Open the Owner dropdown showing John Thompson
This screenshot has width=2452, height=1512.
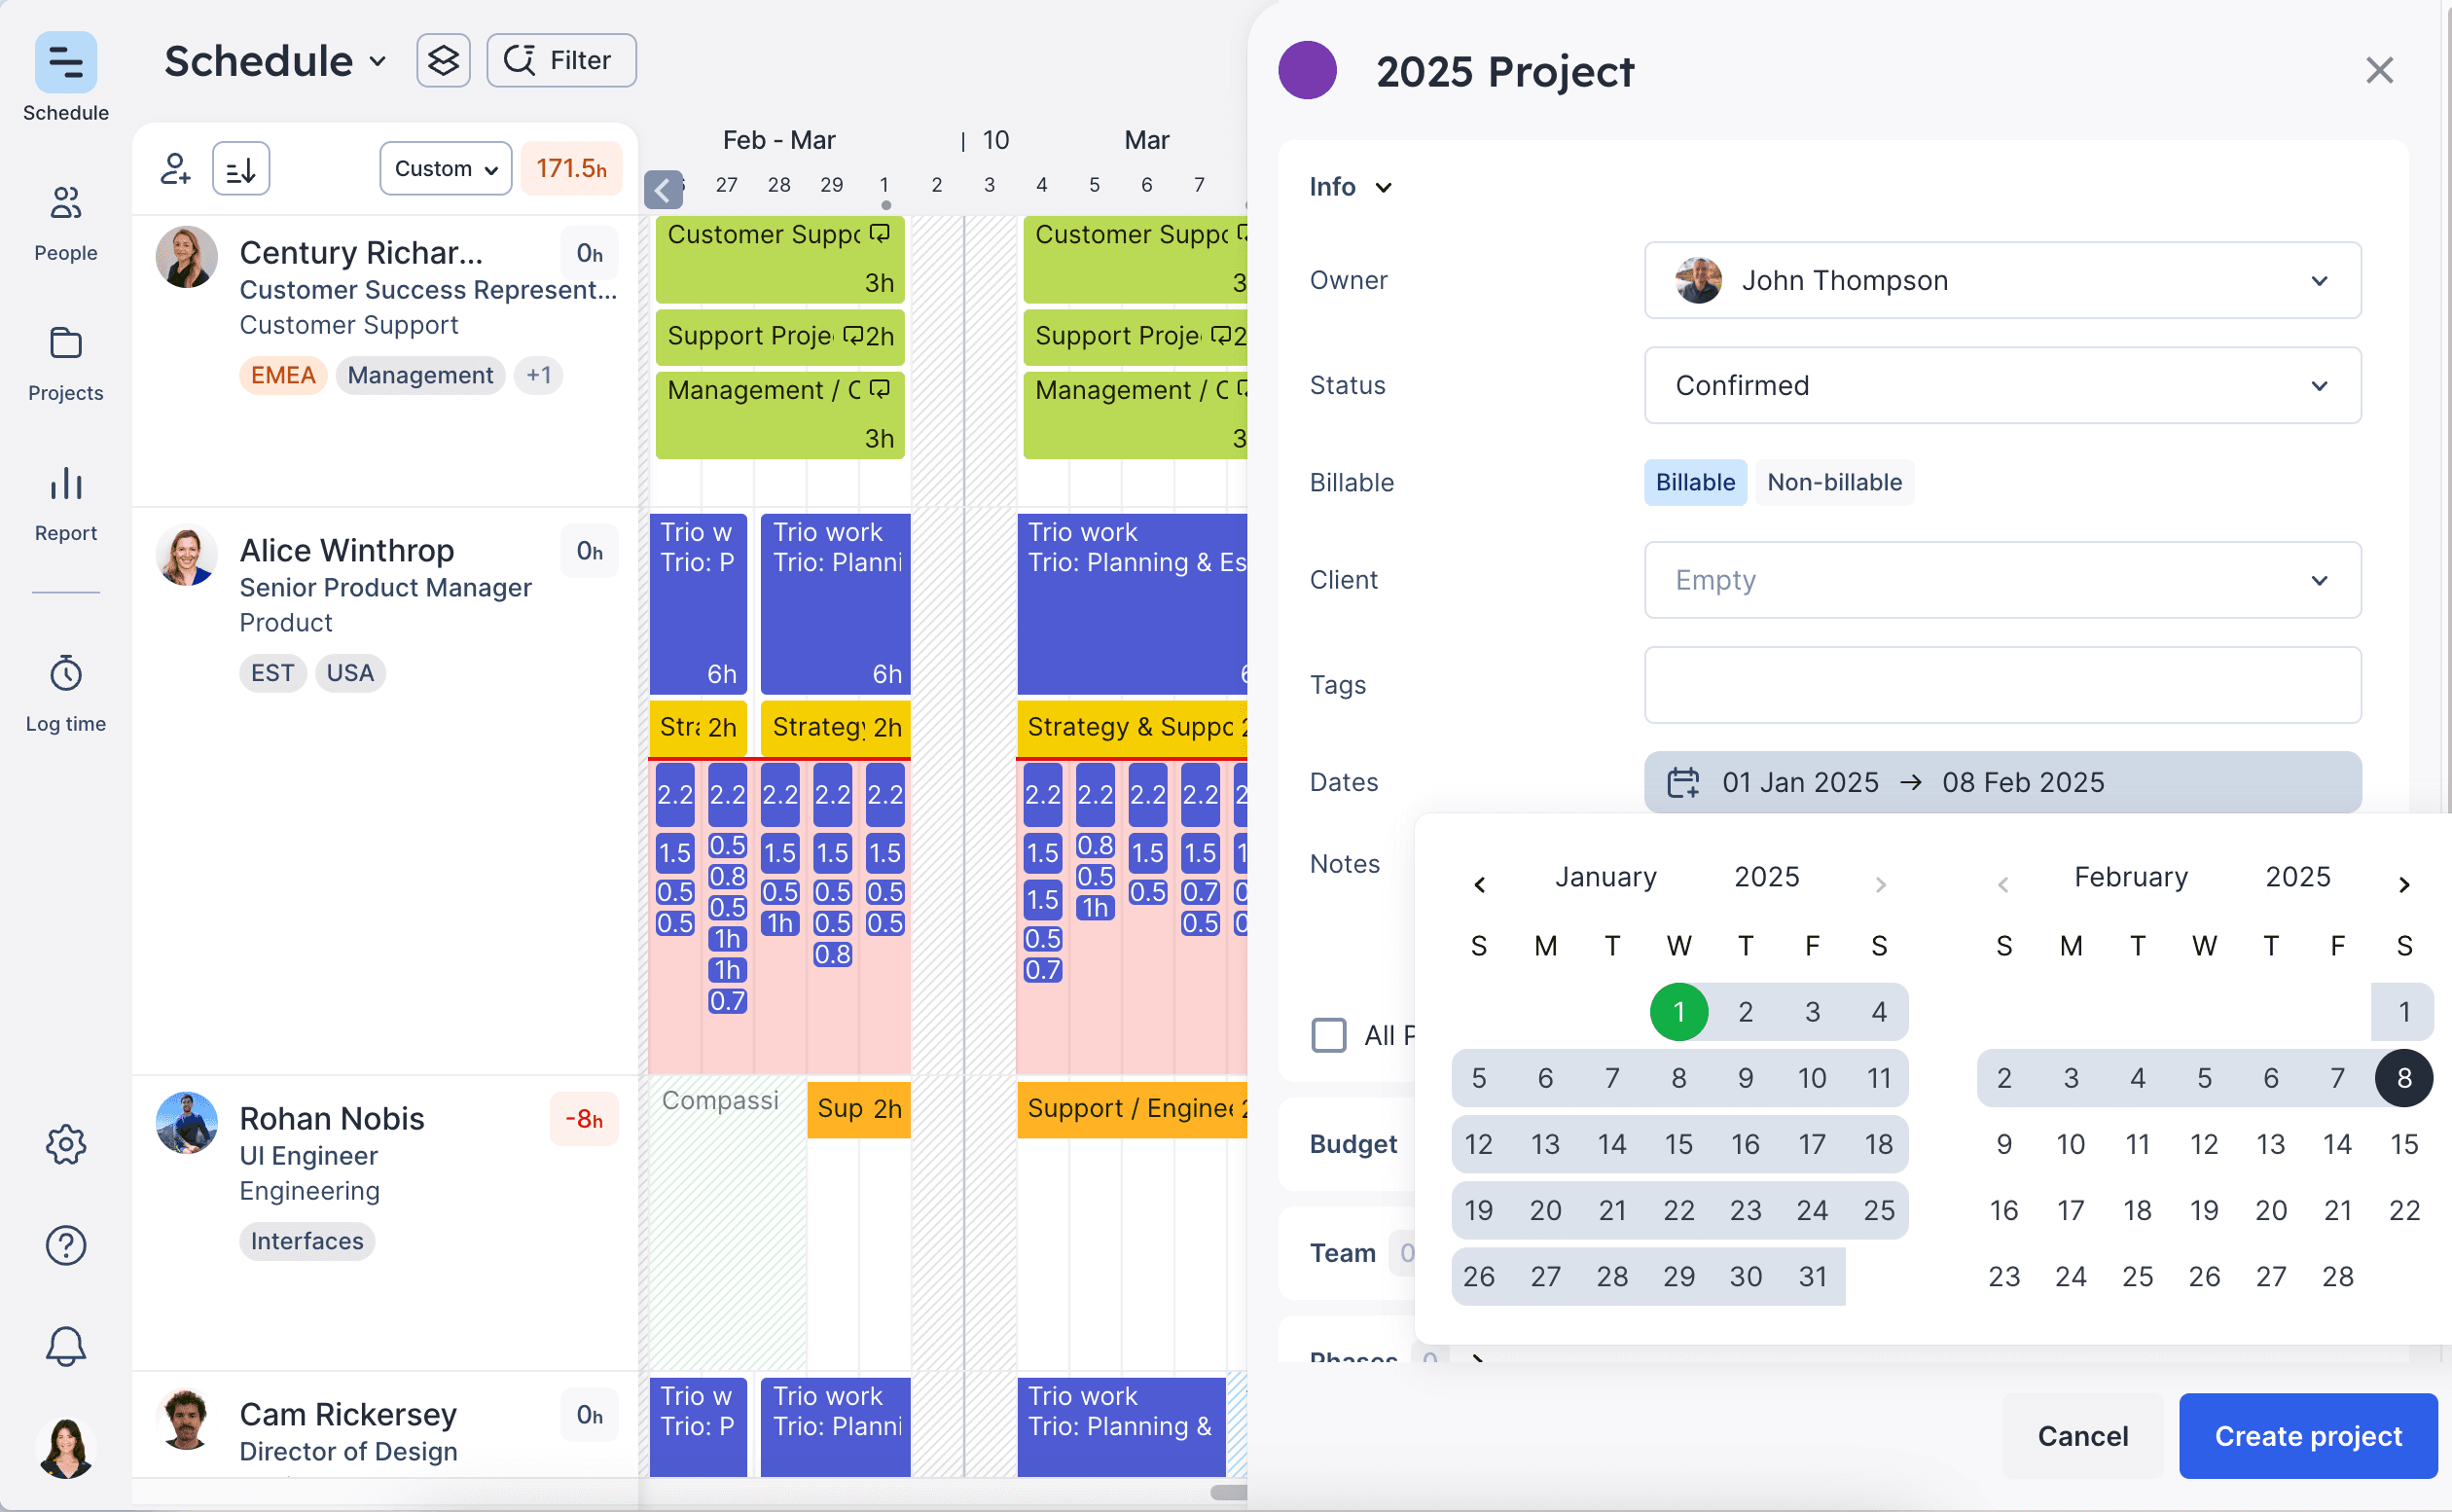tap(2001, 280)
